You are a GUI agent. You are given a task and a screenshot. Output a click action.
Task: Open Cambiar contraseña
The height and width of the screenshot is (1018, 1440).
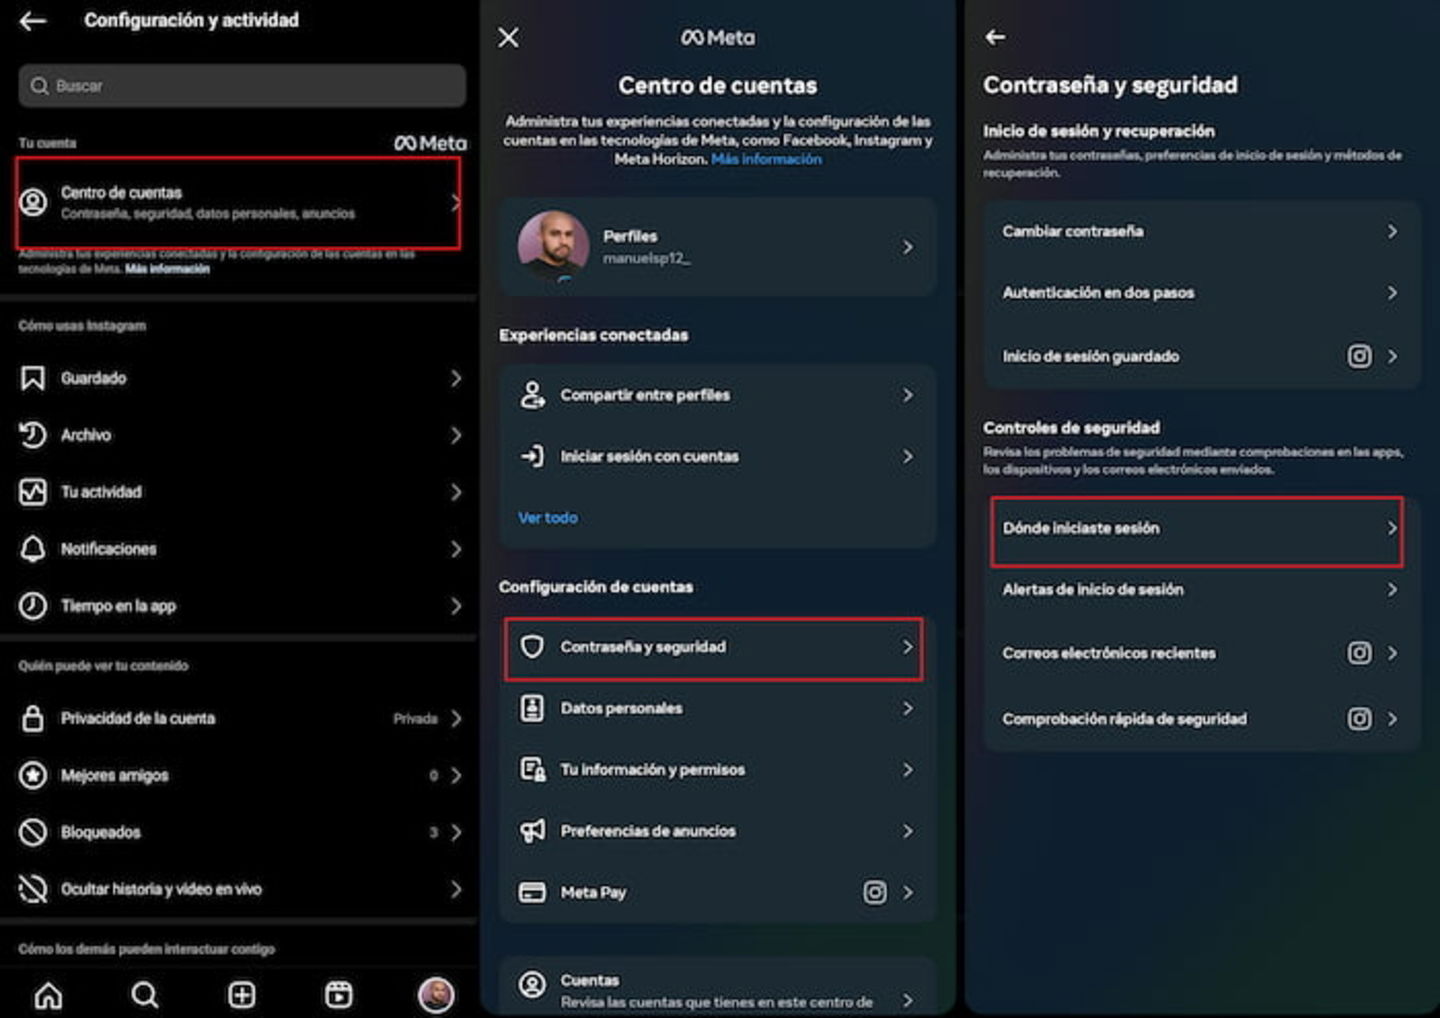click(1200, 231)
